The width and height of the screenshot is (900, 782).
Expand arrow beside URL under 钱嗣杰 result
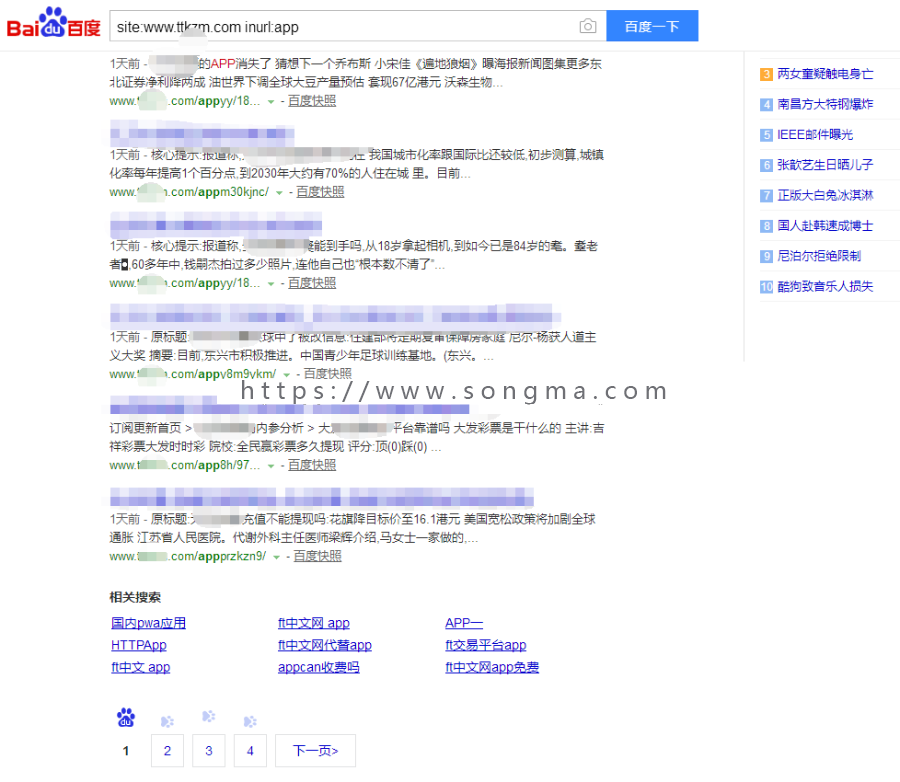click(x=271, y=284)
